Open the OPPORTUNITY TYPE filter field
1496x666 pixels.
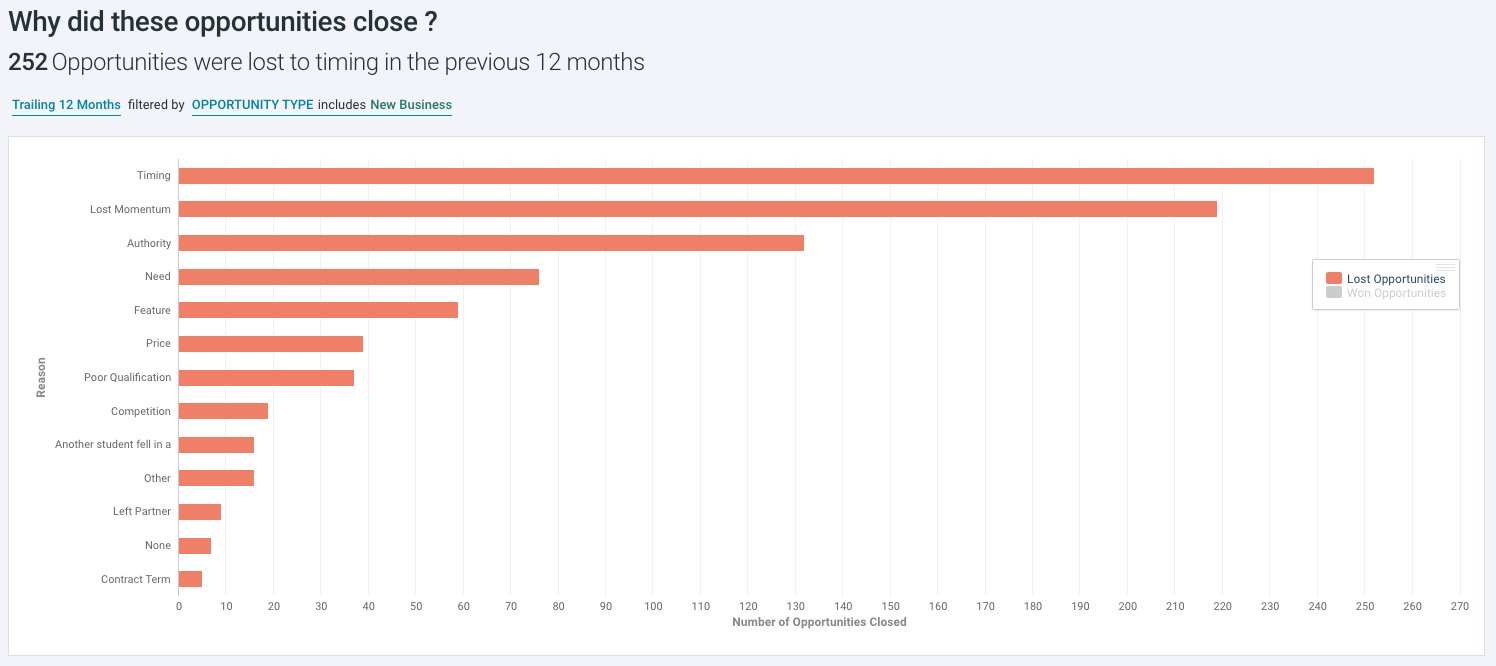pyautogui.click(x=253, y=105)
